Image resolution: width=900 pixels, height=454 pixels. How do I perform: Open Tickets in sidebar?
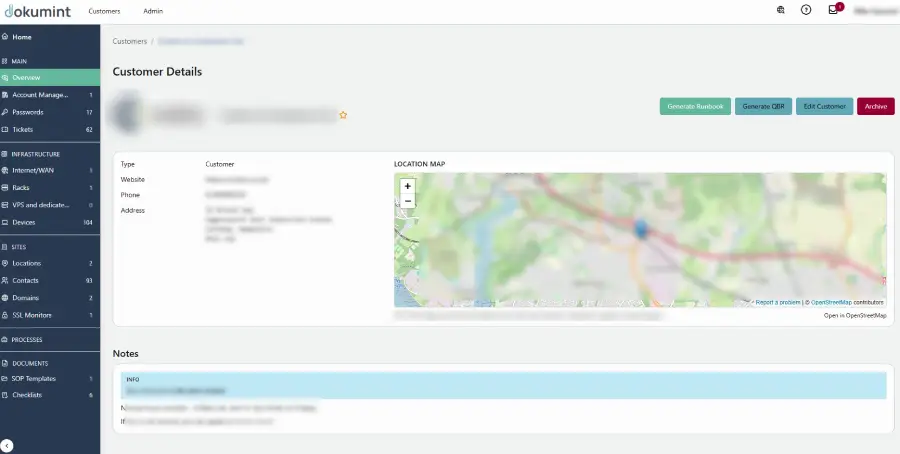(50, 129)
